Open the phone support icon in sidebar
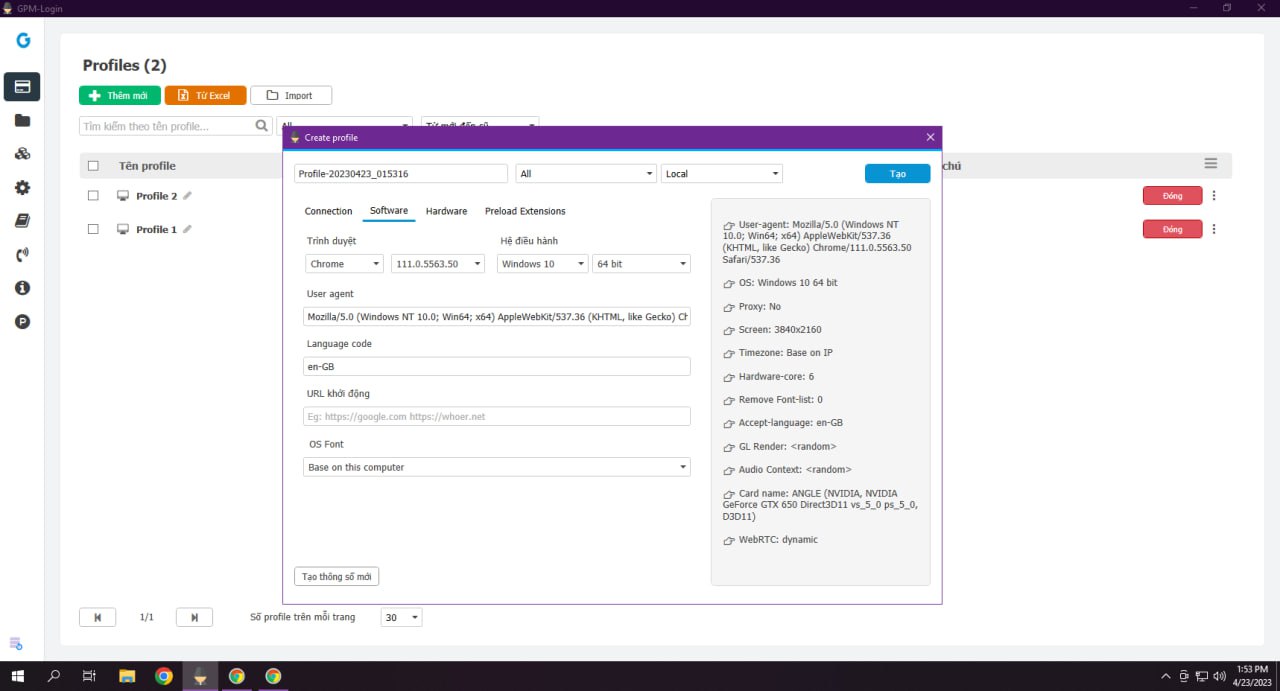1280x691 pixels. [x=22, y=255]
